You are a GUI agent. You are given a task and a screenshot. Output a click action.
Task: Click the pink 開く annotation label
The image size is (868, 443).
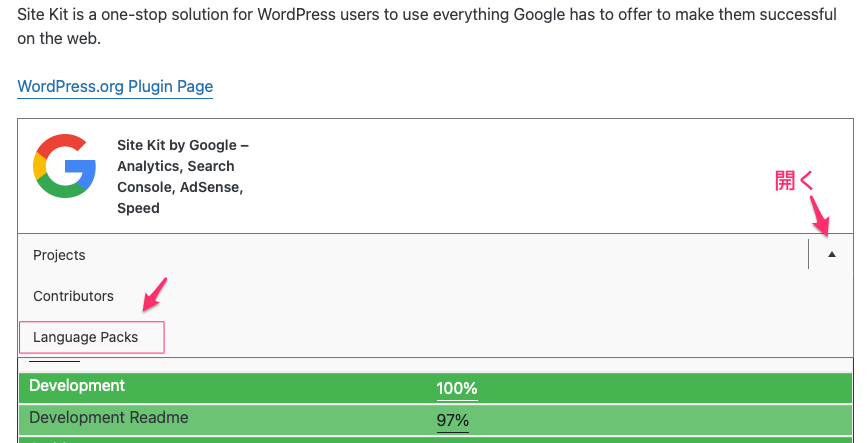795,181
